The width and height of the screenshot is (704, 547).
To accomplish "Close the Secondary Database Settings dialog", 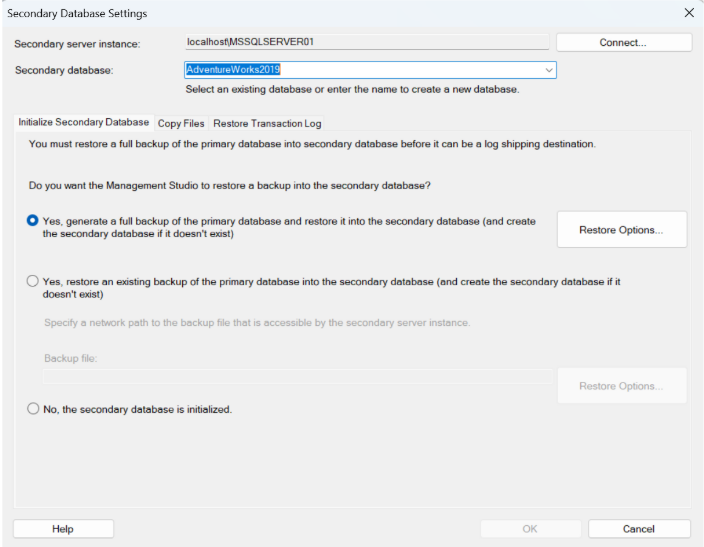I will [688, 13].
